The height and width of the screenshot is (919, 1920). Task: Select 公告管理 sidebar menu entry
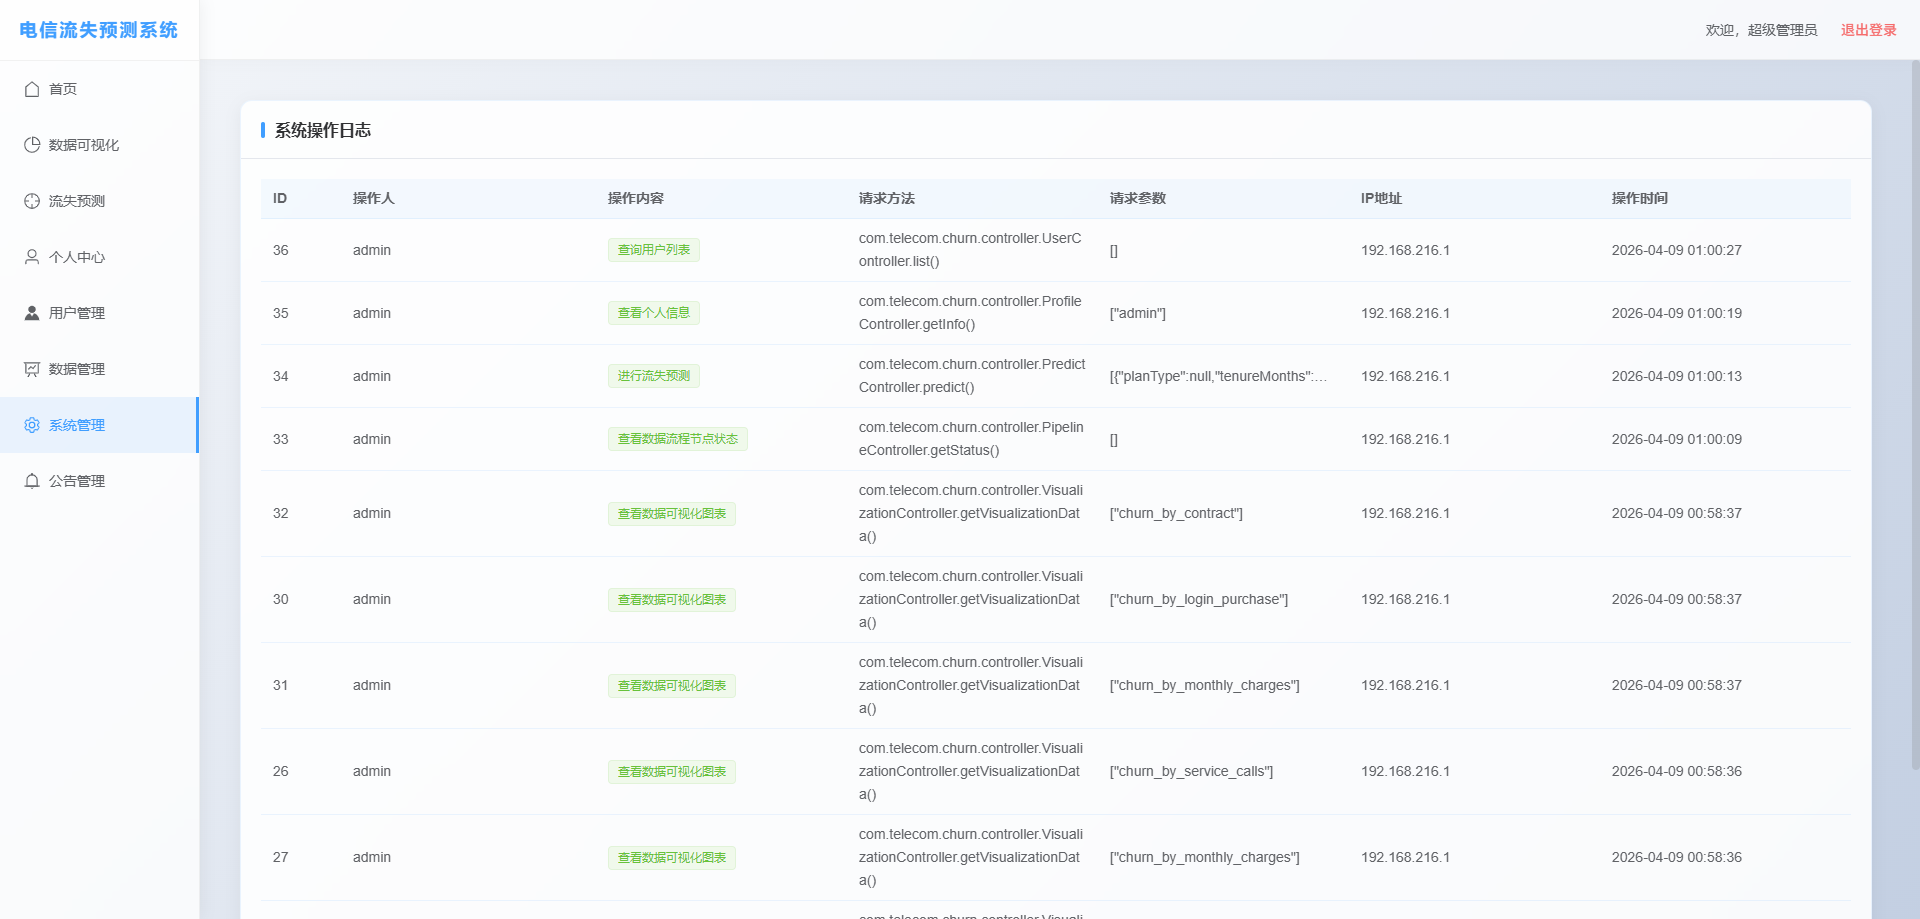click(77, 481)
